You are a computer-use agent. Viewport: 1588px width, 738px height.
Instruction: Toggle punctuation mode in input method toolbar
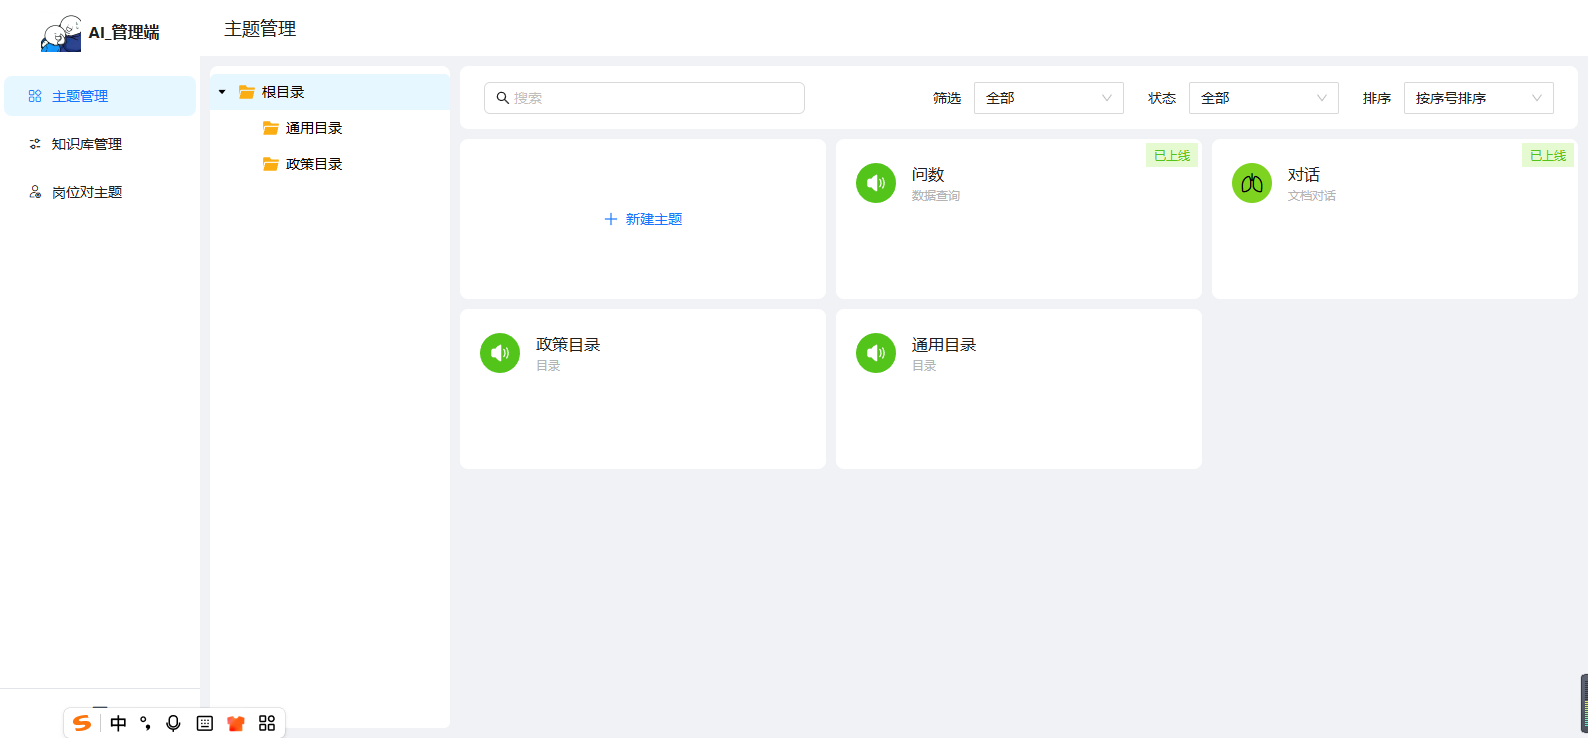[146, 723]
